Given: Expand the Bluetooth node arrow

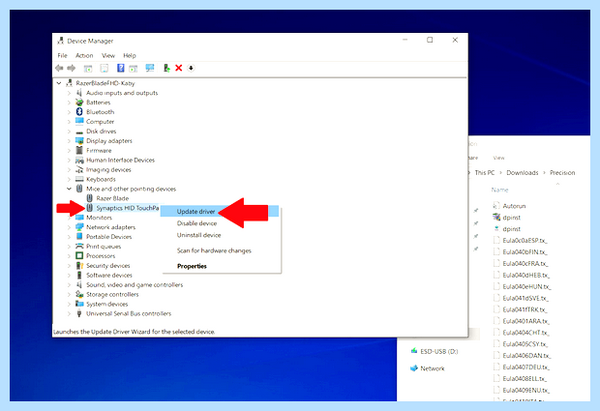Looking at the screenshot, I should [69, 112].
